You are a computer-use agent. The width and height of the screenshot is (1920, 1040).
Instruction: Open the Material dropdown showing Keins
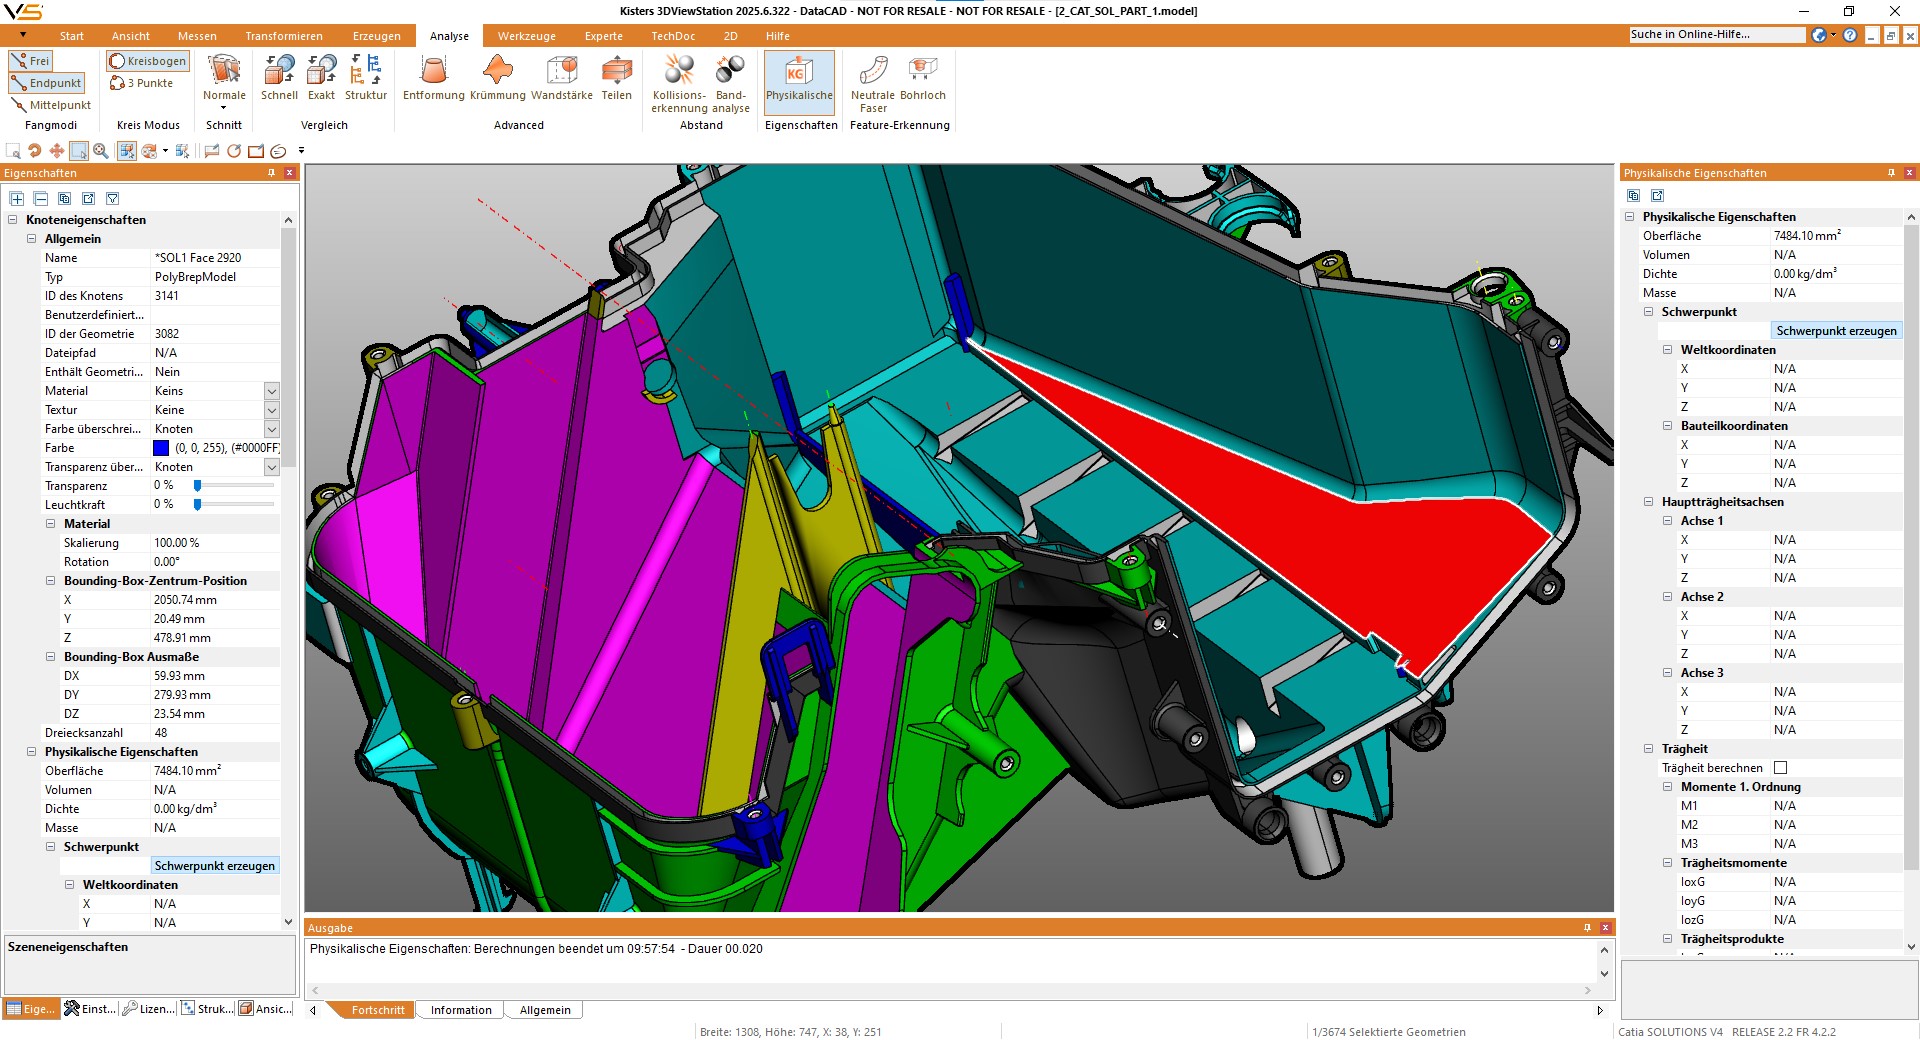270,390
